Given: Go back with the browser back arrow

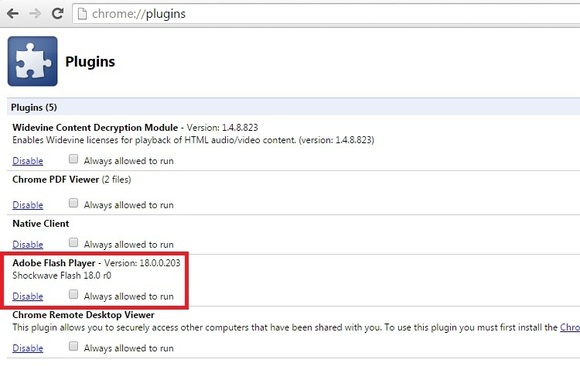Looking at the screenshot, I should (x=13, y=14).
